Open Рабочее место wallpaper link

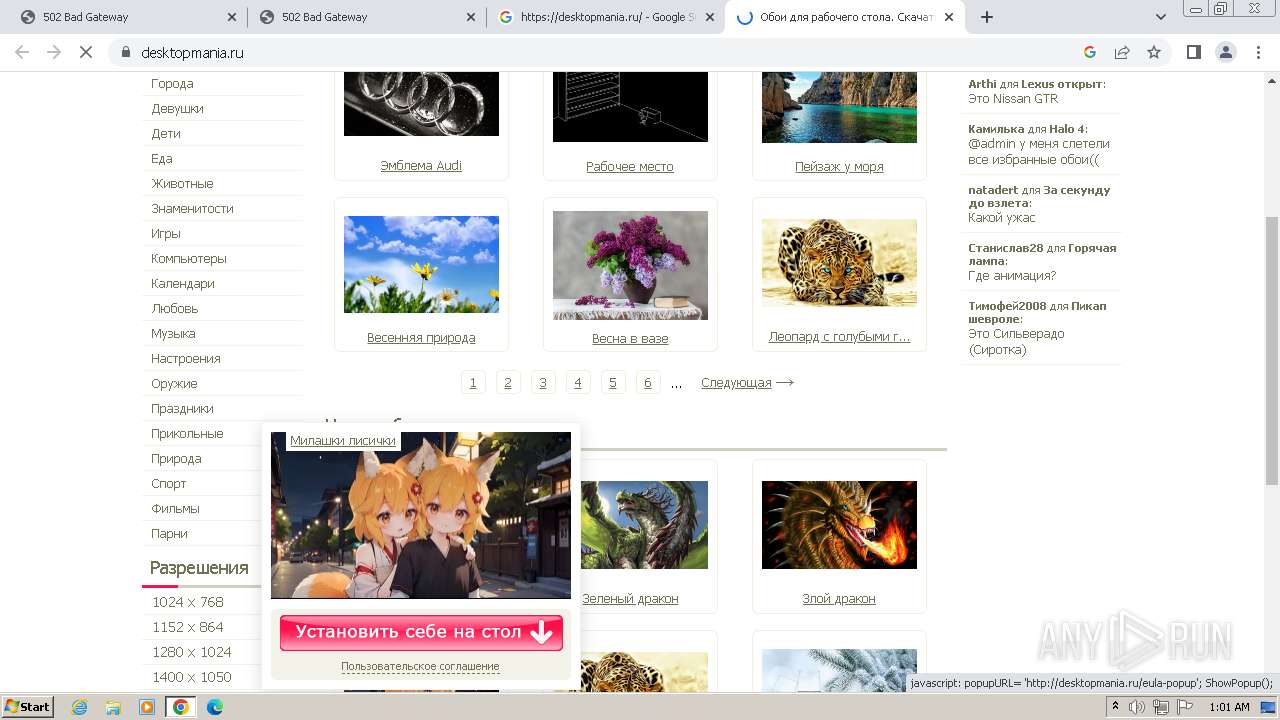click(x=630, y=167)
